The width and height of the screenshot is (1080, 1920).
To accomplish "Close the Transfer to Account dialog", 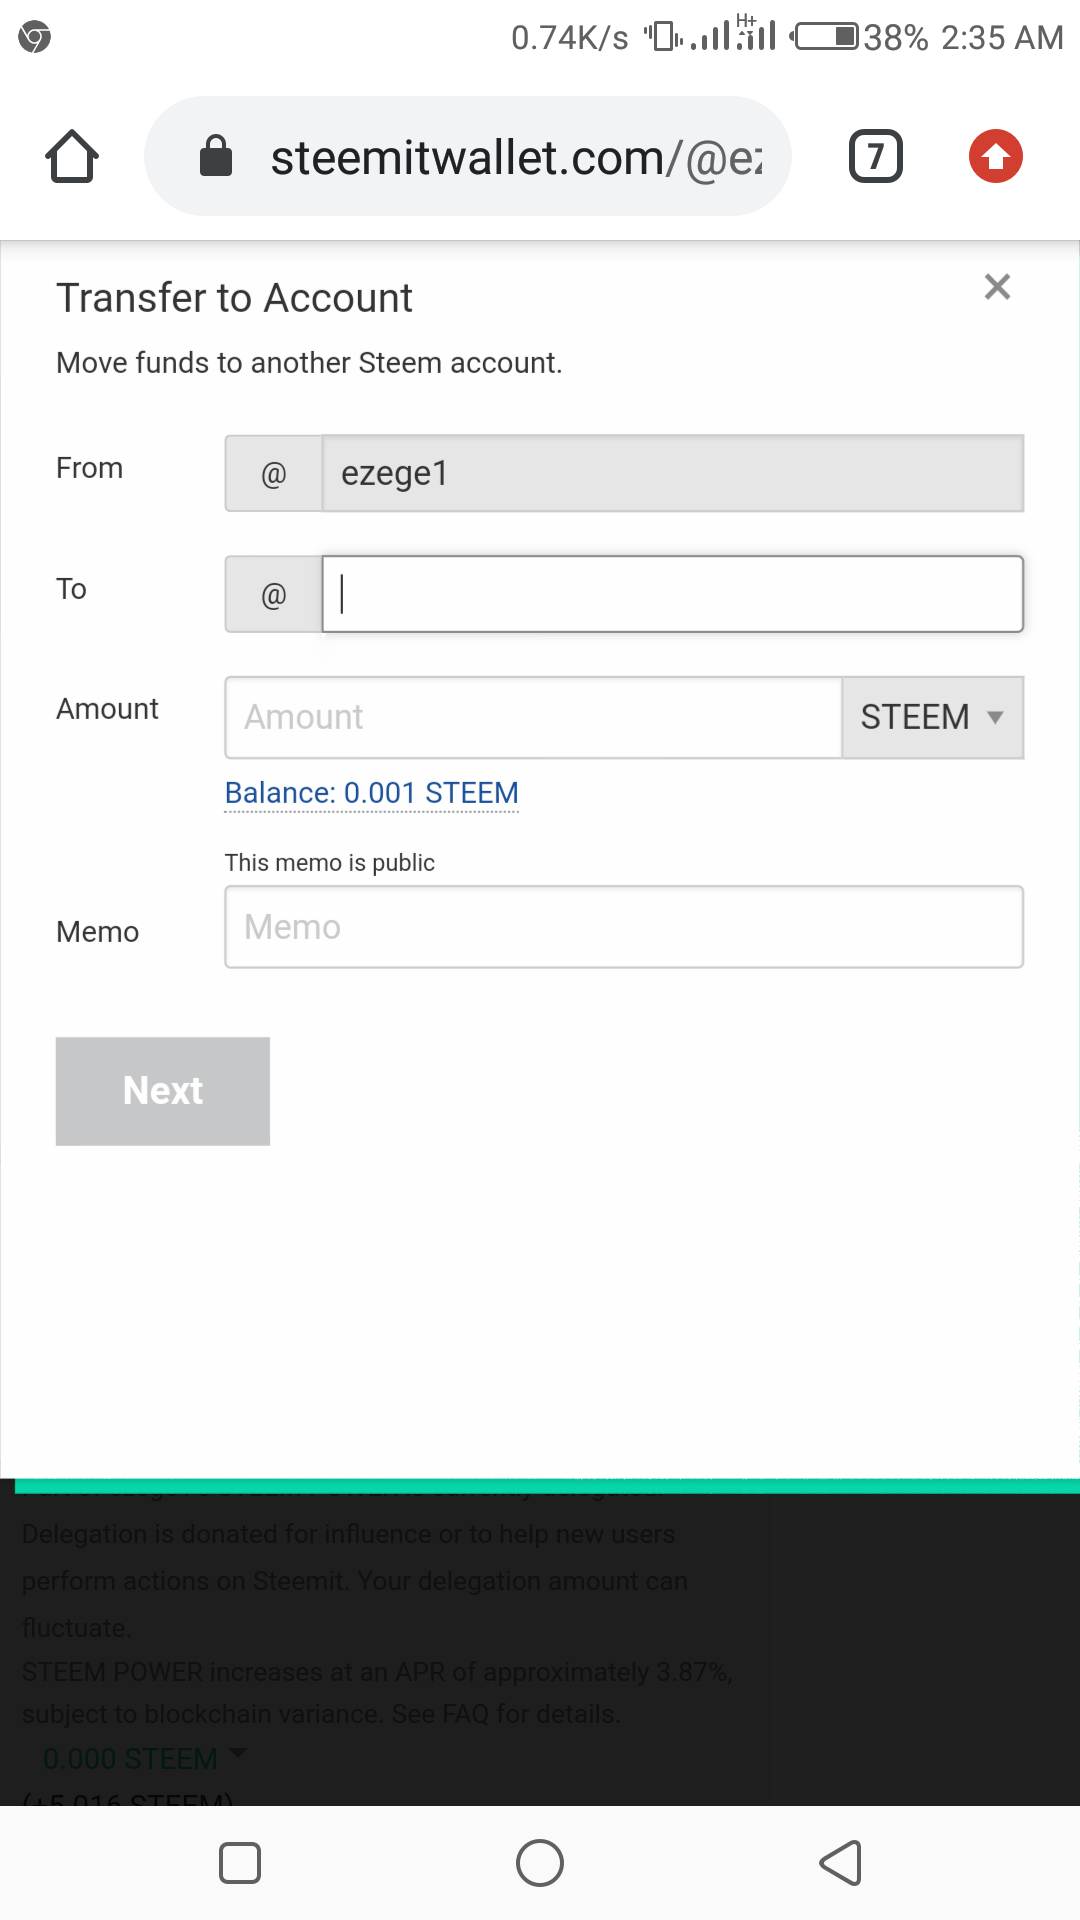I will [x=997, y=287].
